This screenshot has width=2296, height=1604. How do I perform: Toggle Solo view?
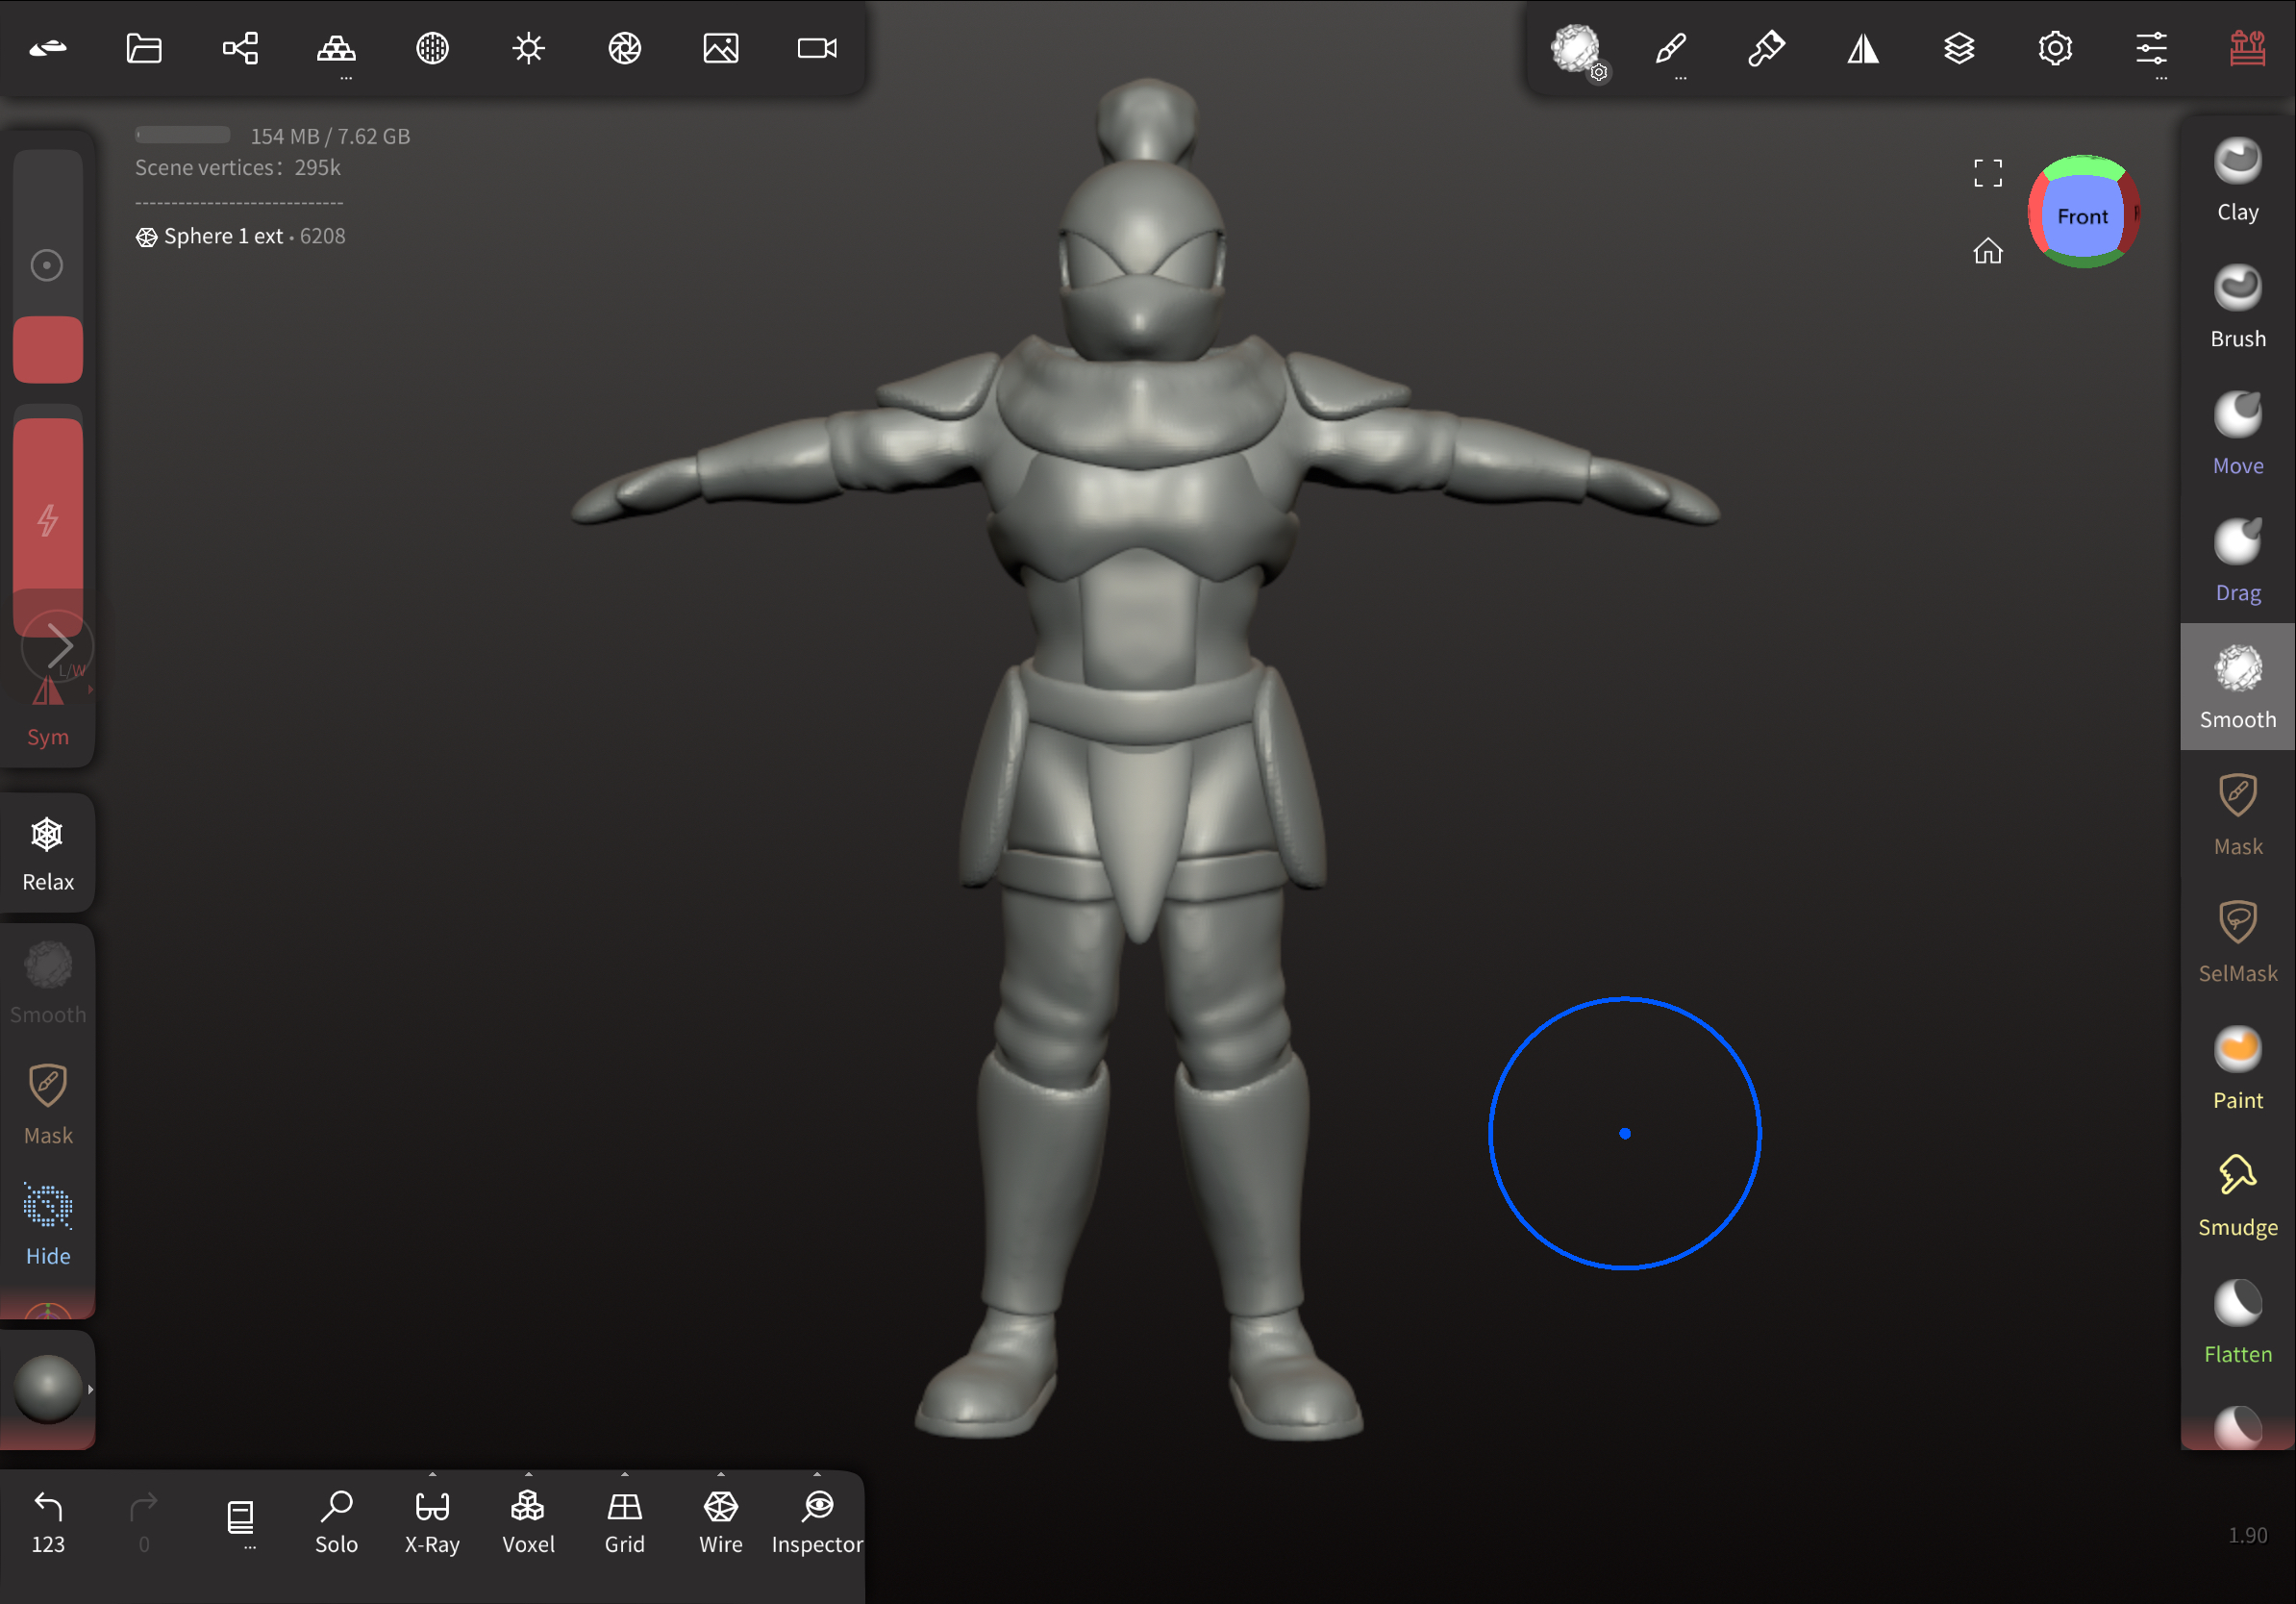tap(336, 1522)
